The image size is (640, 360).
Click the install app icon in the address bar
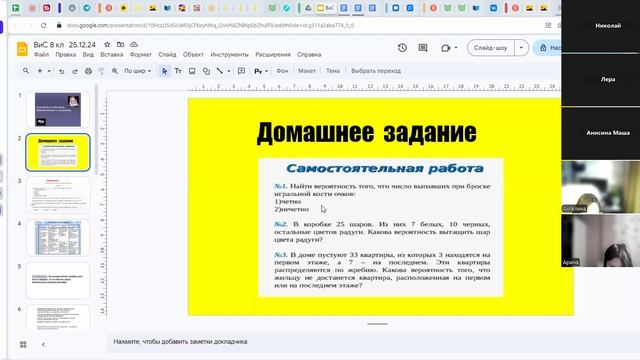point(548,25)
